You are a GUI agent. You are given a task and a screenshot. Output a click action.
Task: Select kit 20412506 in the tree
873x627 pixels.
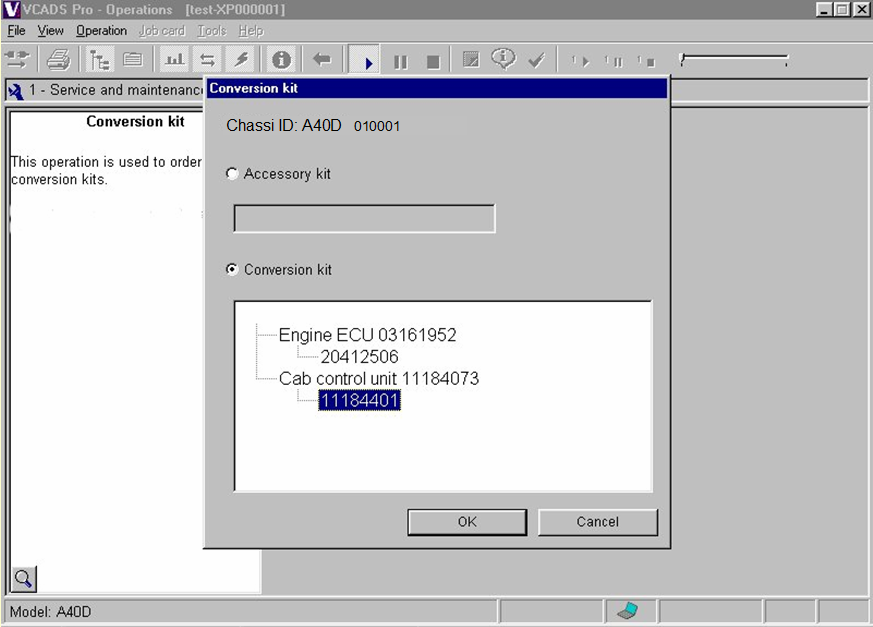(x=360, y=356)
